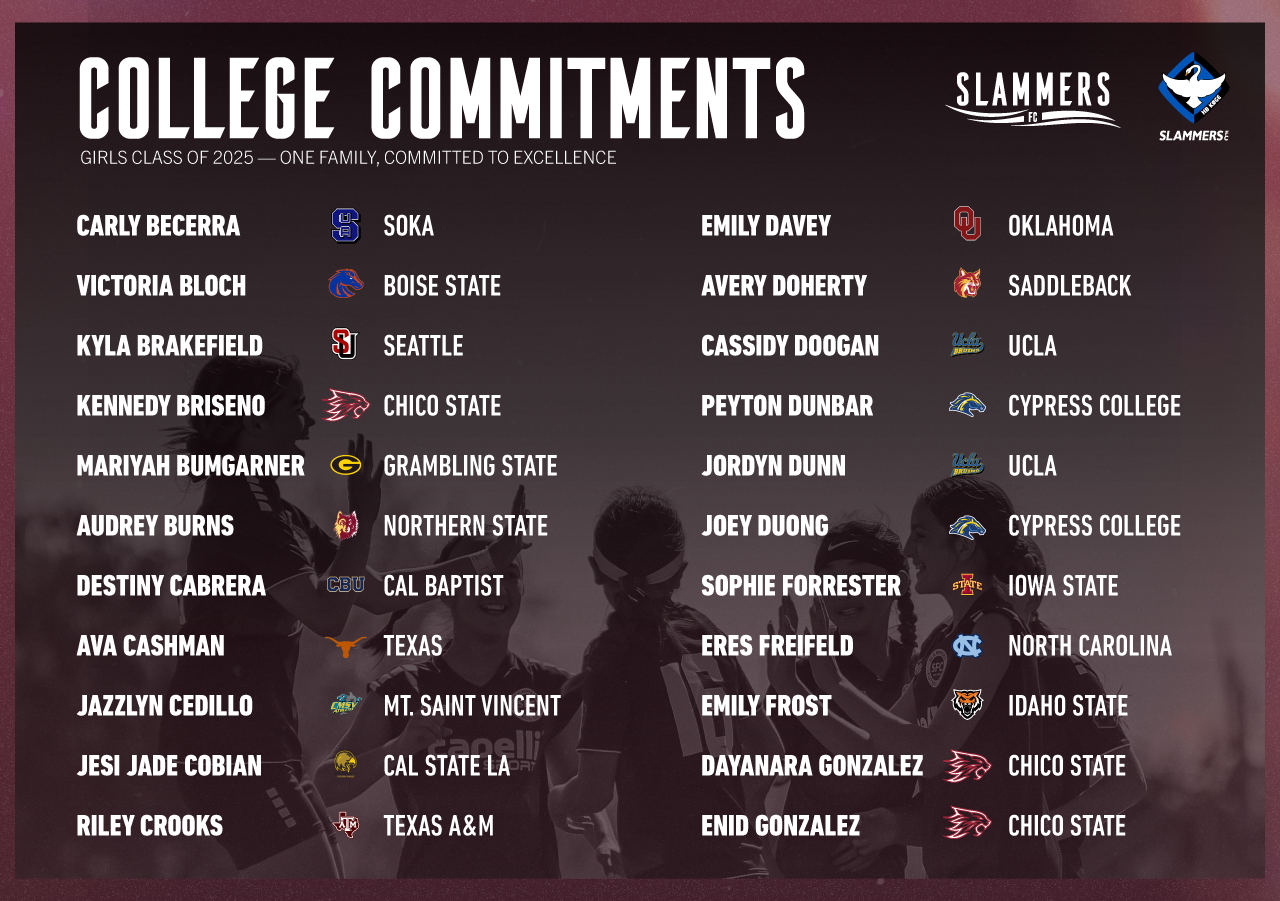This screenshot has width=1280, height=901.
Task: Click the Texas A&M logo
Action: click(x=346, y=825)
